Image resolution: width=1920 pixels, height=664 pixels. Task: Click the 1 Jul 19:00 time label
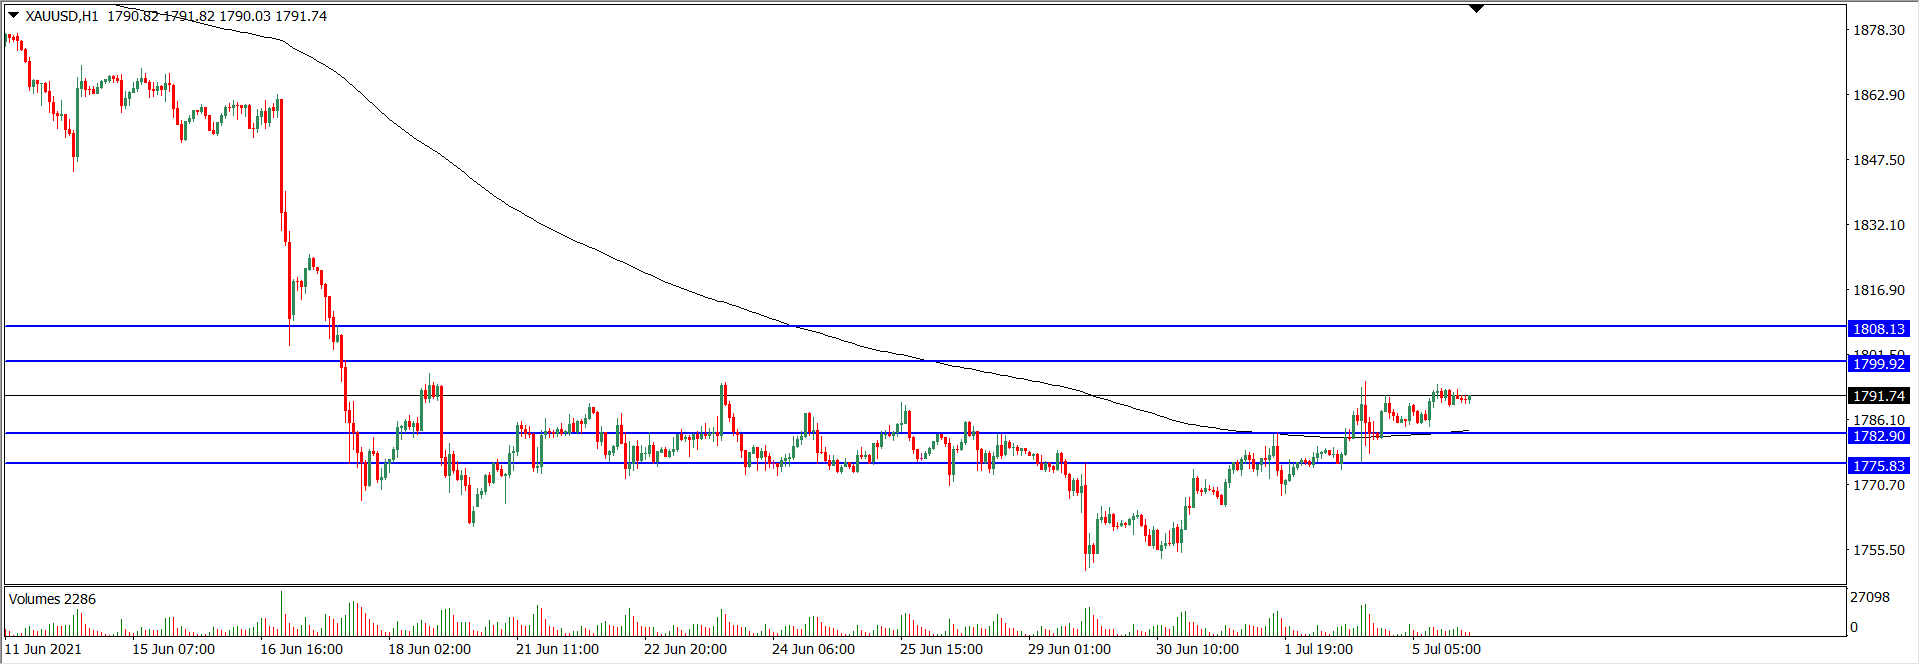pyautogui.click(x=1319, y=649)
